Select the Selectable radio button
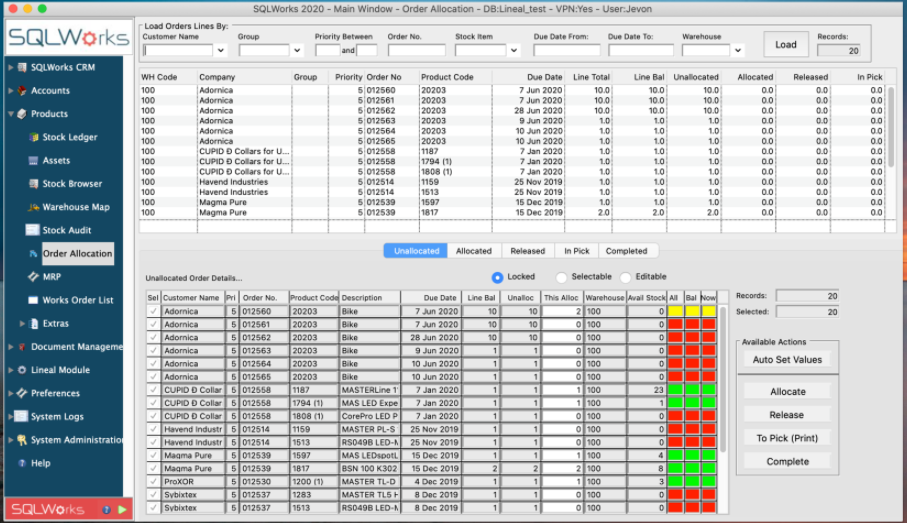Viewport: 907px width, 523px height. click(561, 277)
